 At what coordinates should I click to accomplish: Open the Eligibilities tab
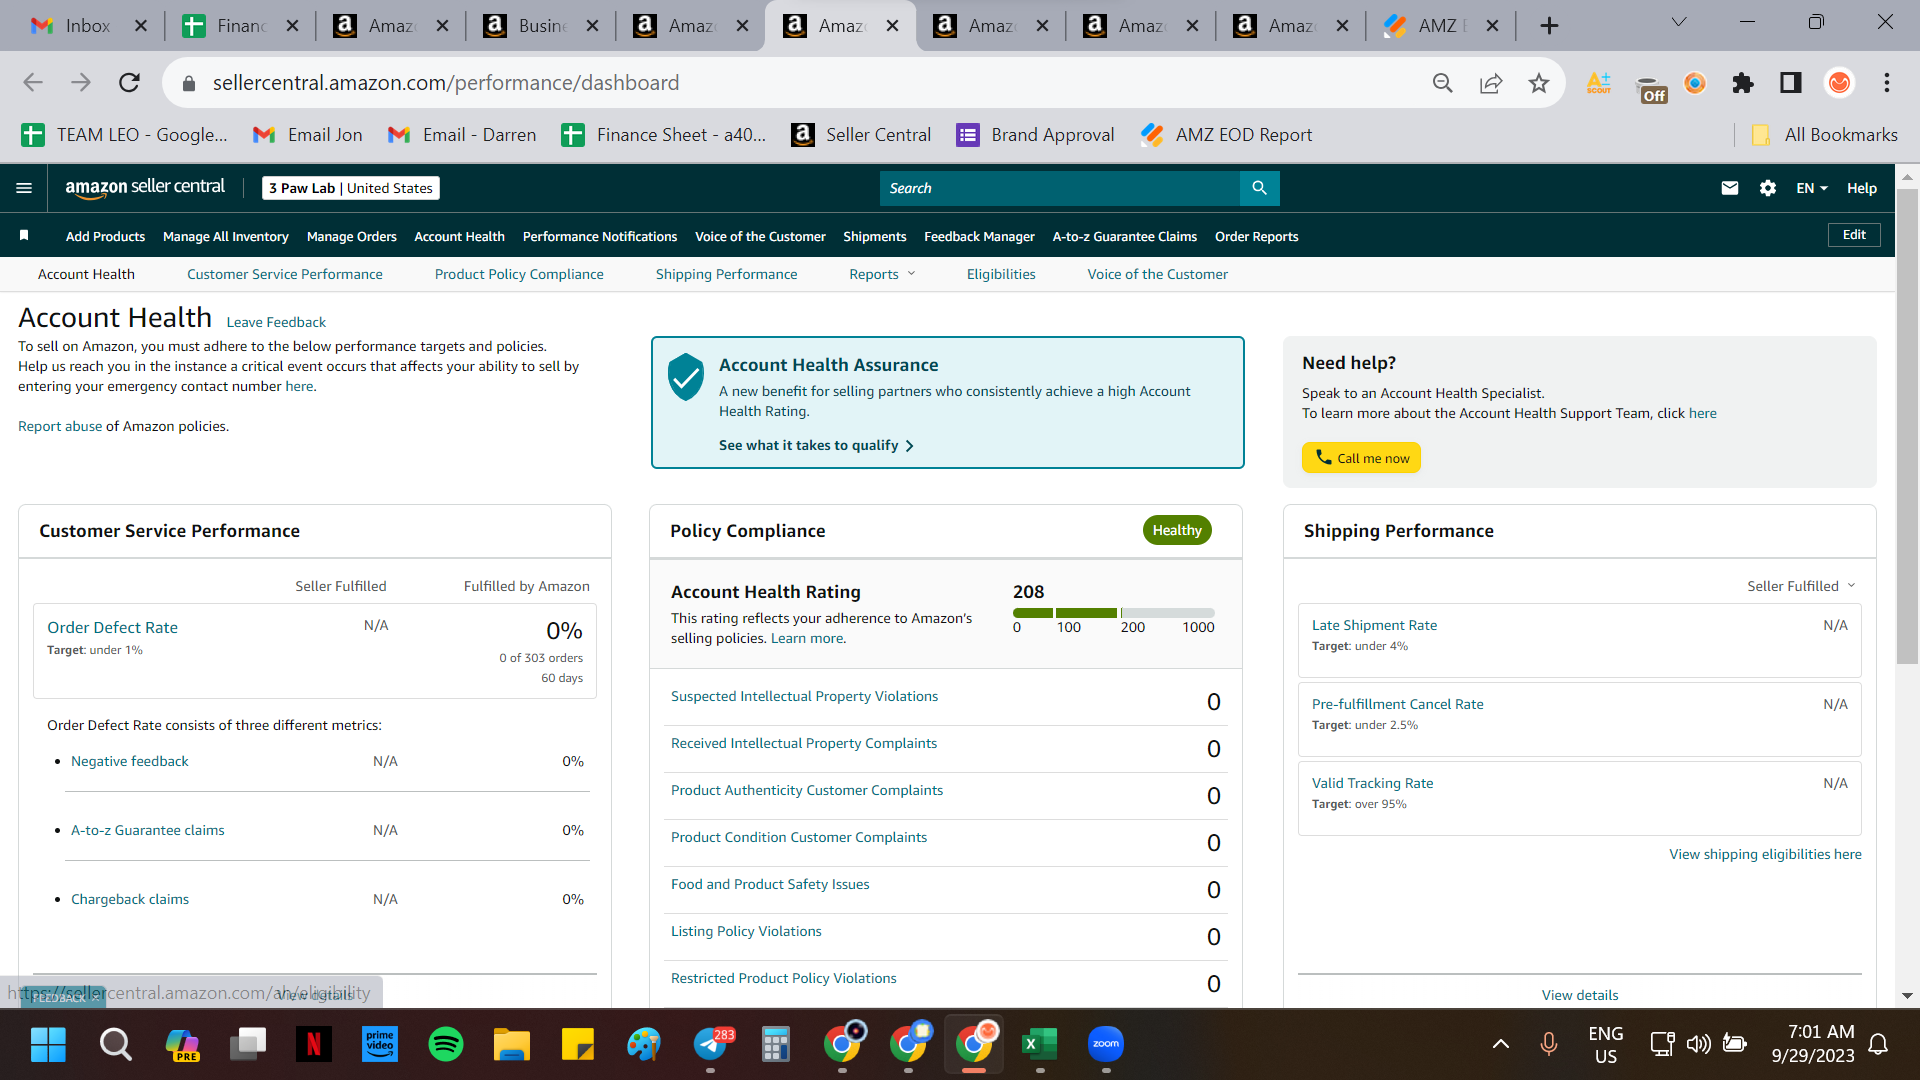click(1001, 274)
